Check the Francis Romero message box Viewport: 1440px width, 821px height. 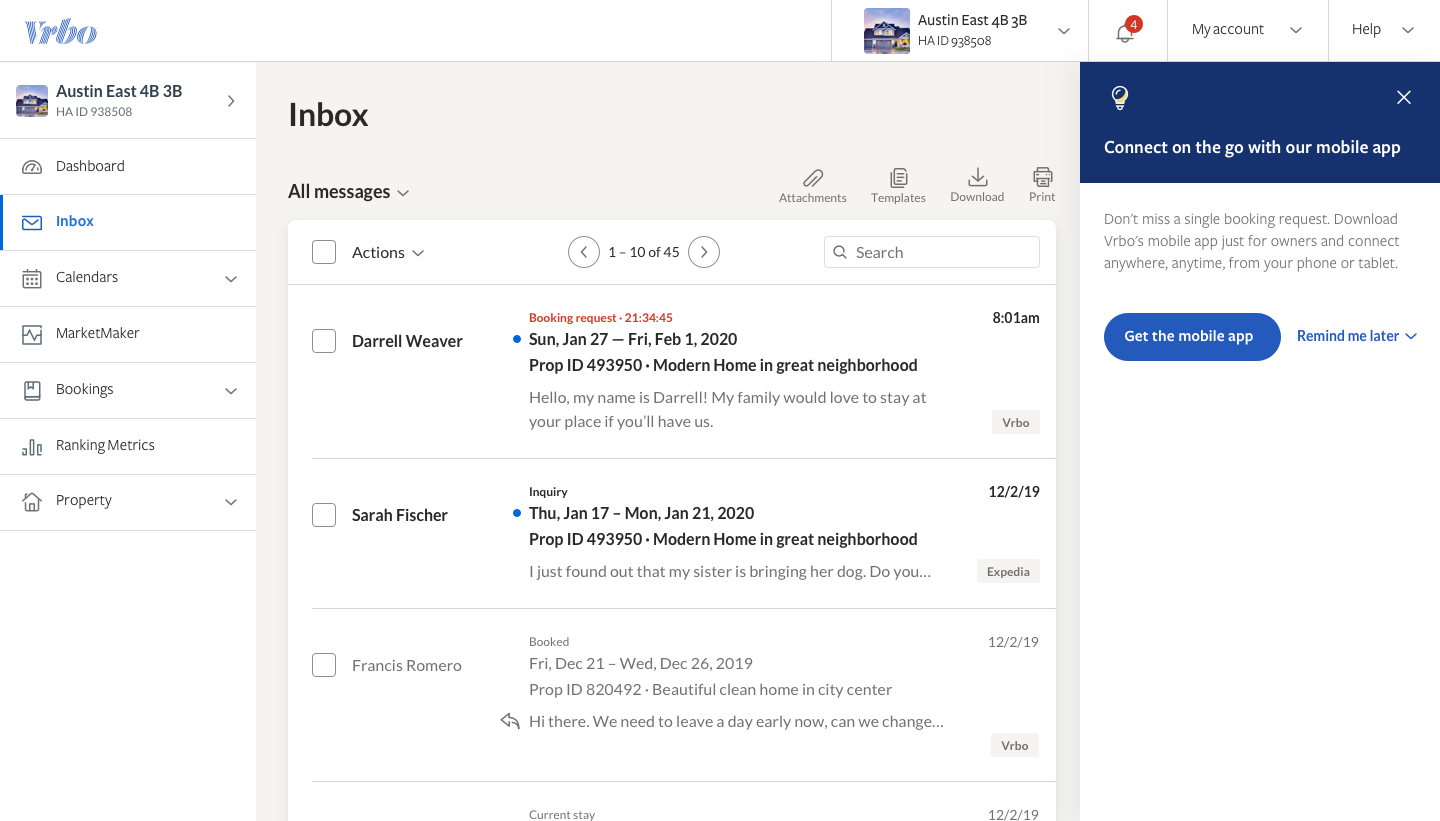[324, 665]
